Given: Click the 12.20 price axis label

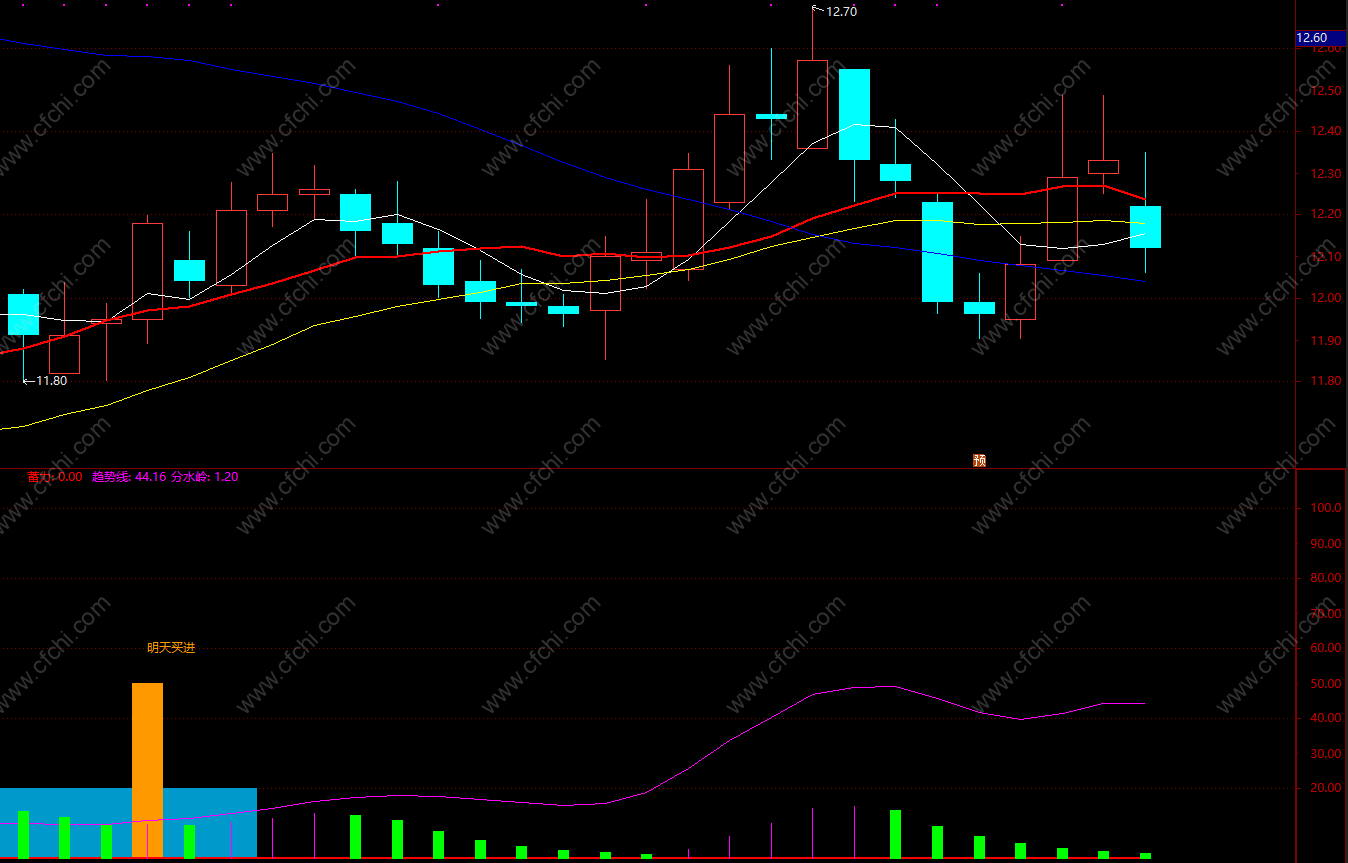Looking at the screenshot, I should coord(1326,215).
